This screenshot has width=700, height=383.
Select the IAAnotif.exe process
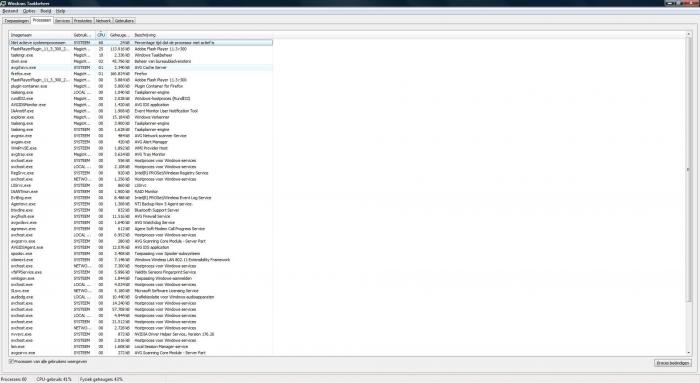click(x=141, y=111)
